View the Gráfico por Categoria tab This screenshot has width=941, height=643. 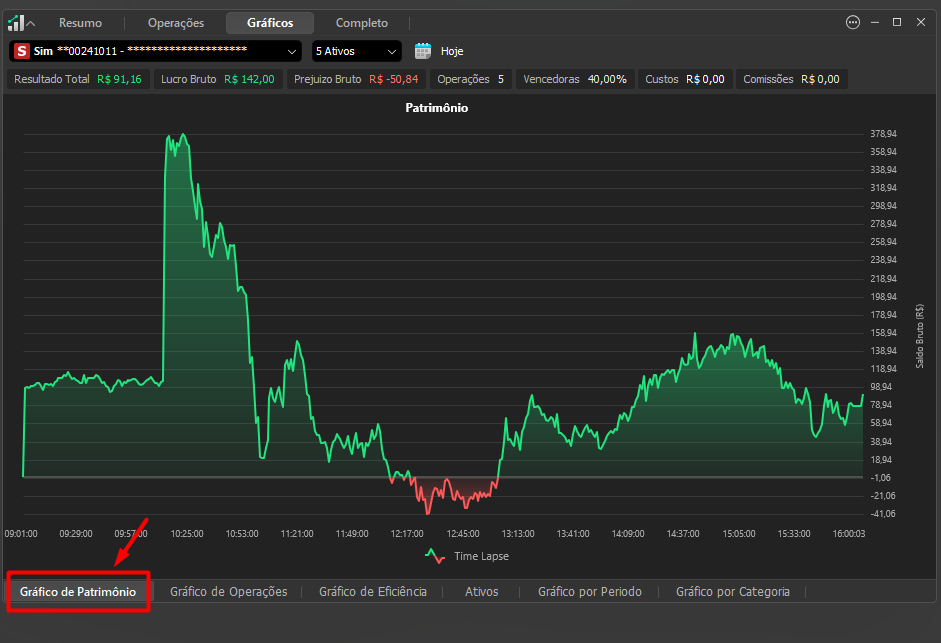[733, 592]
